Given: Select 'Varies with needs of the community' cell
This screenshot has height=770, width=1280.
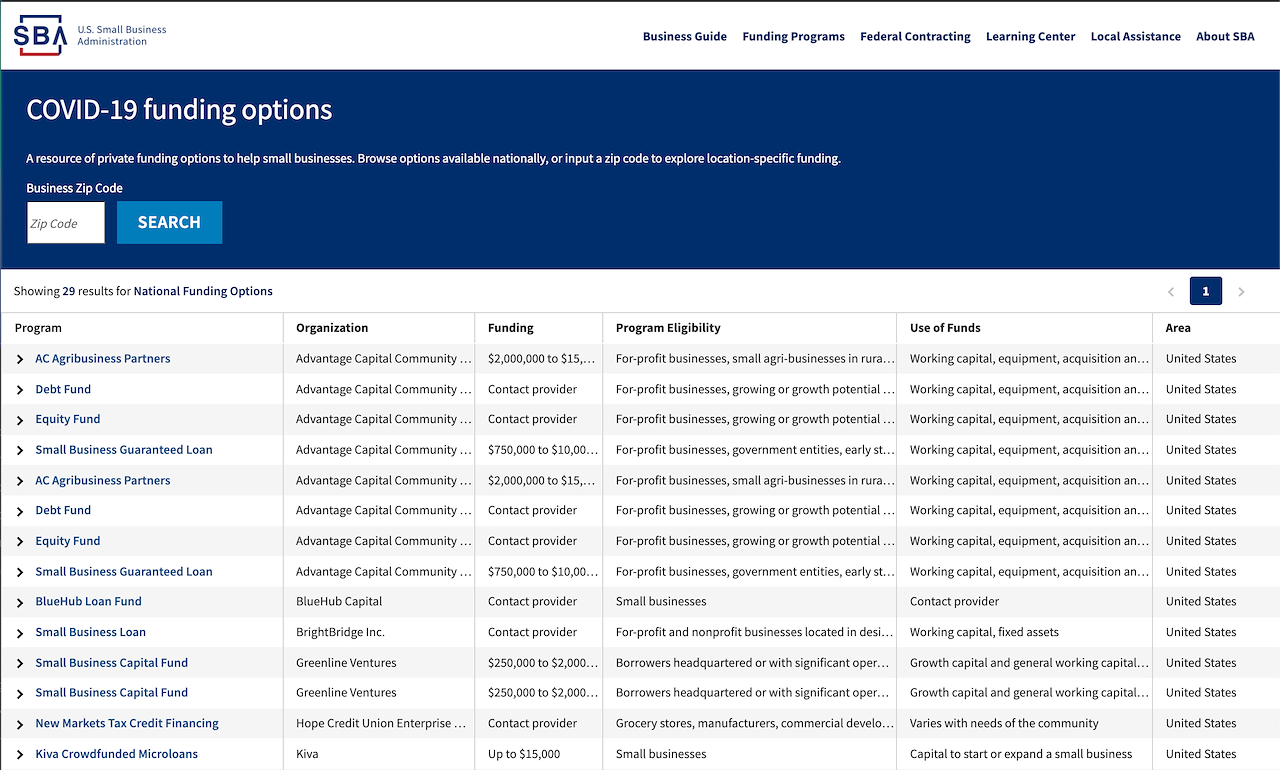Looking at the screenshot, I should (1004, 723).
